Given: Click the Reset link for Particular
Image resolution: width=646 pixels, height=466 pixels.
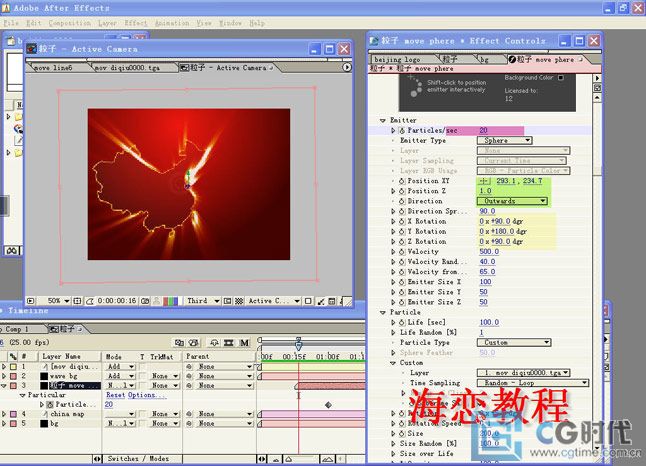Looking at the screenshot, I should tap(115, 395).
